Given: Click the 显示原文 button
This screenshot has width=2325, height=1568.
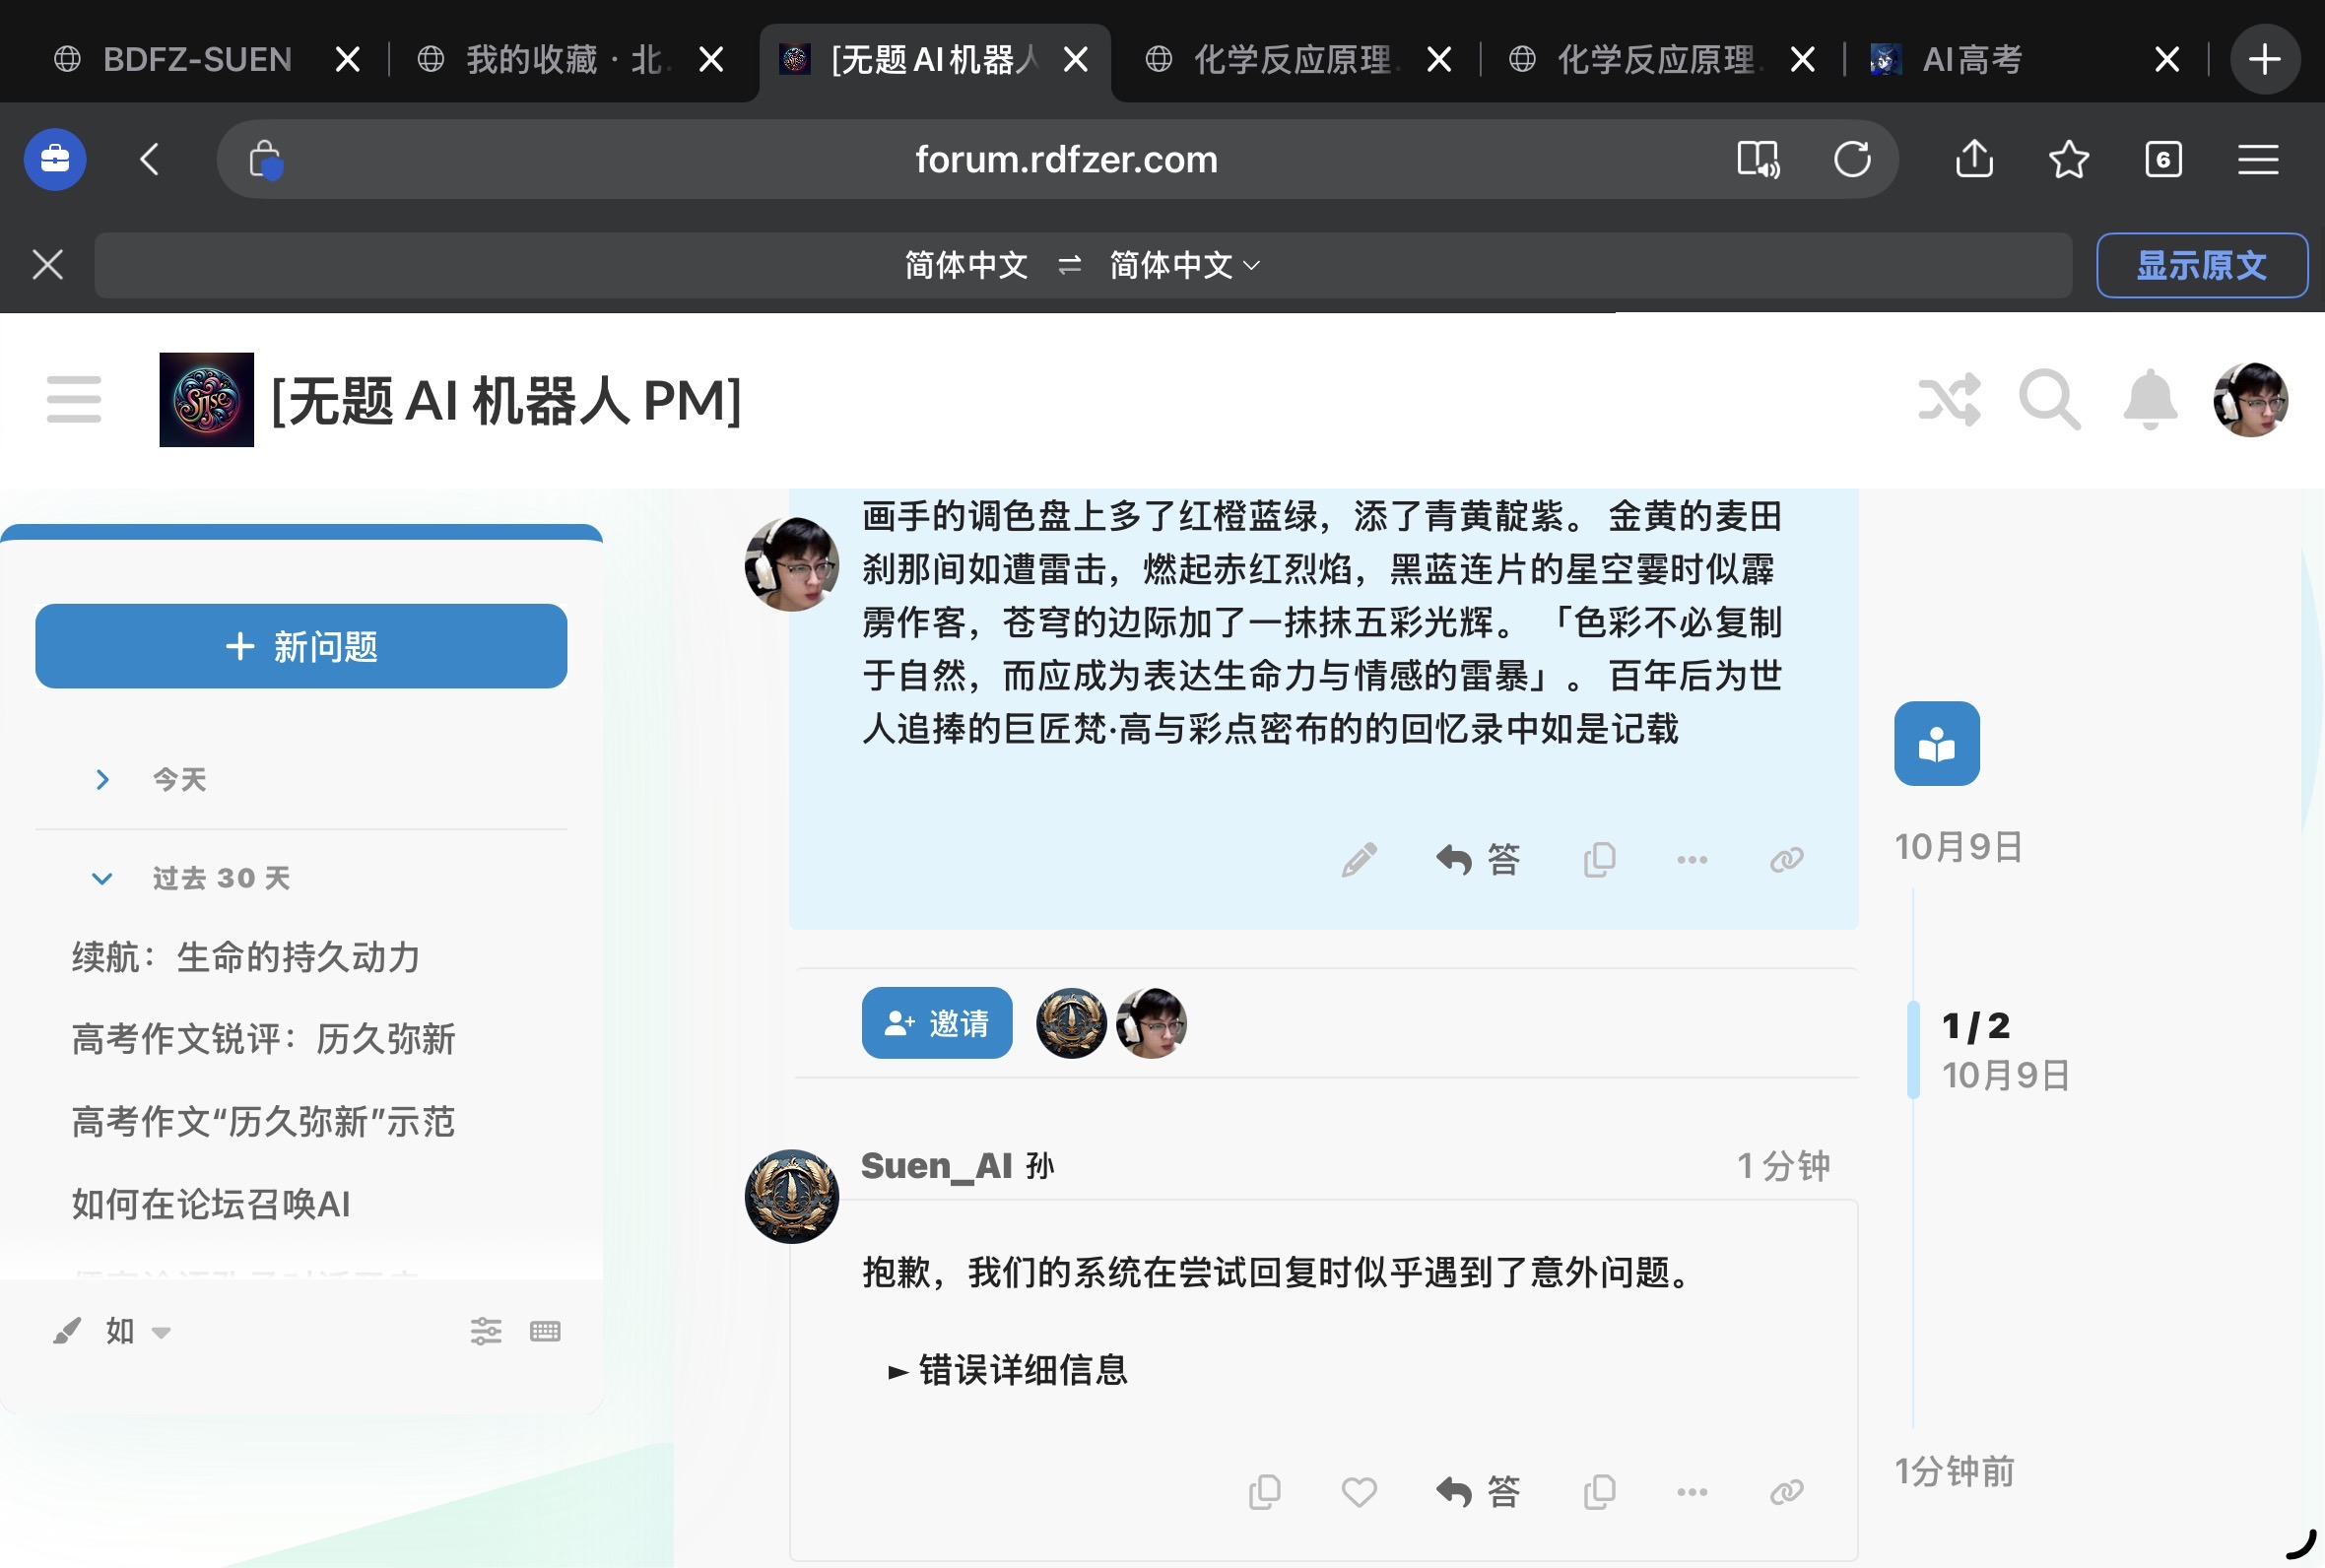Looking at the screenshot, I should pos(2201,265).
